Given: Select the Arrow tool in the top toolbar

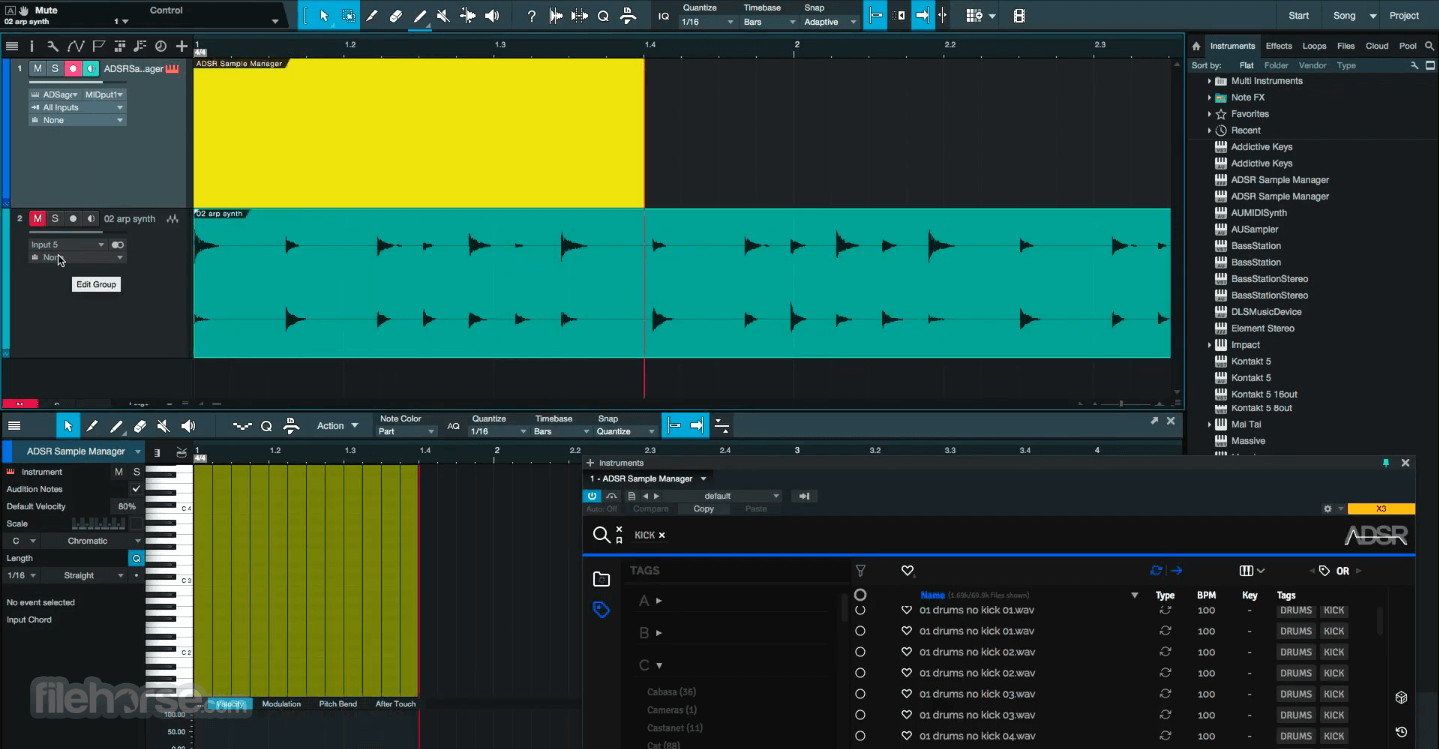Looking at the screenshot, I should coord(324,16).
